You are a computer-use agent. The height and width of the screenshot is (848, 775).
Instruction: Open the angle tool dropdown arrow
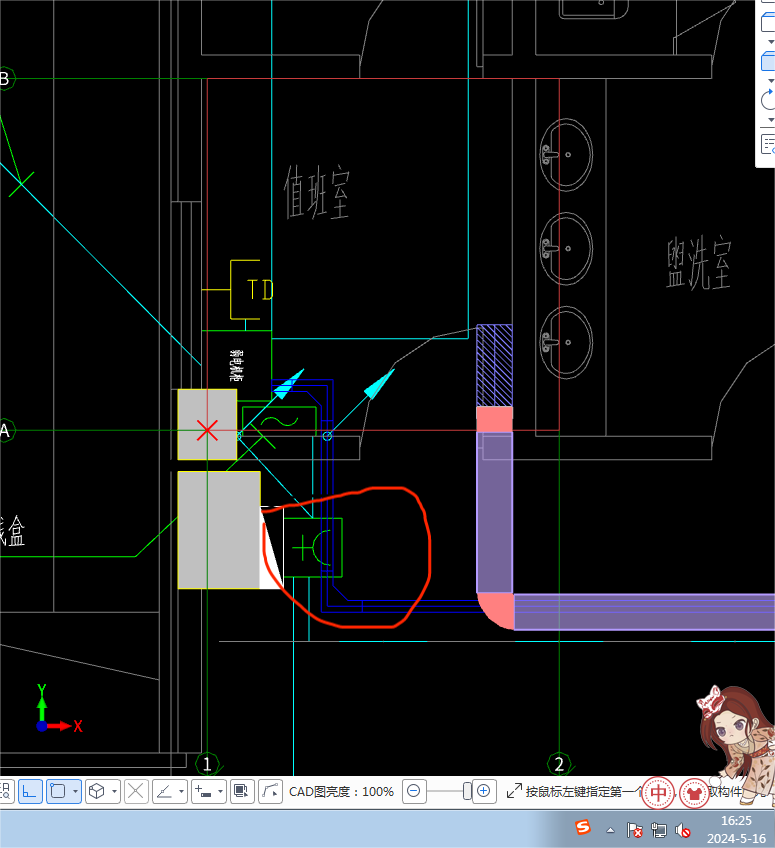181,792
